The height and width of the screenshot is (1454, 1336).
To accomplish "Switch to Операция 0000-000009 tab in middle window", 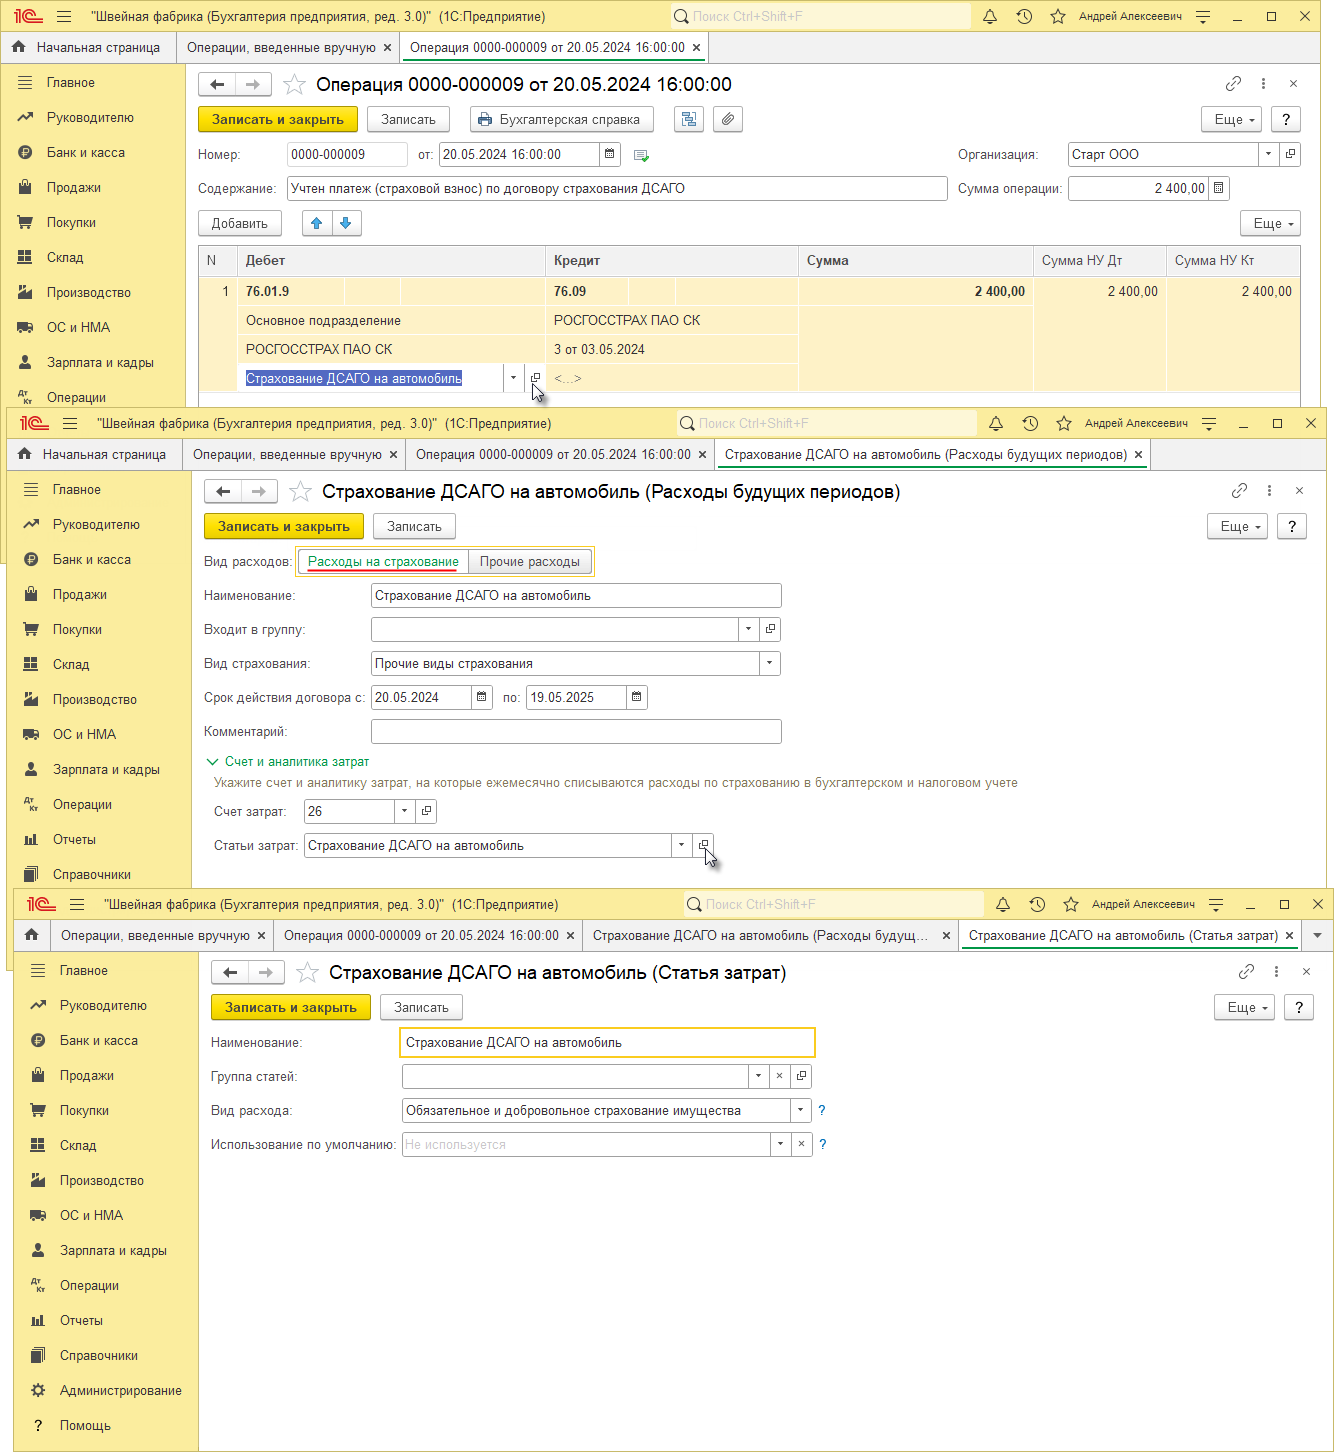I will pyautogui.click(x=553, y=454).
